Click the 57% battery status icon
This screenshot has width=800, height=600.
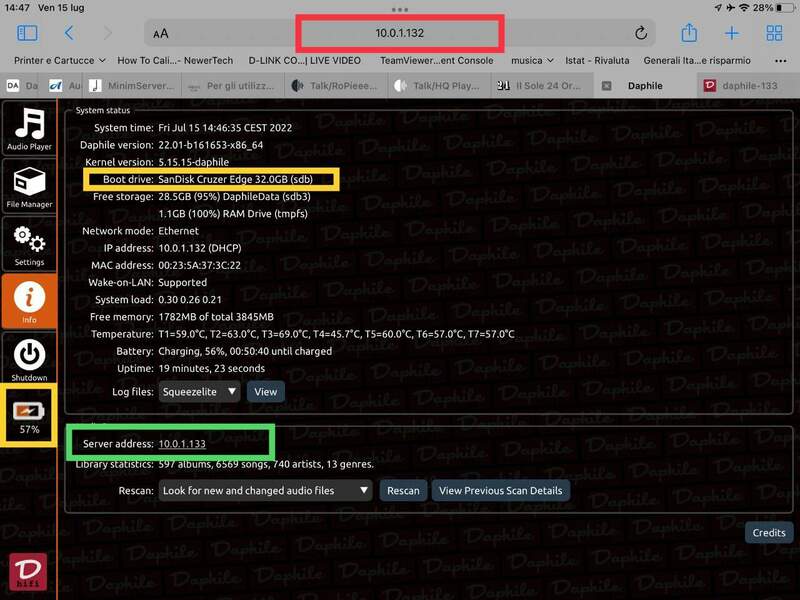pyautogui.click(x=29, y=416)
